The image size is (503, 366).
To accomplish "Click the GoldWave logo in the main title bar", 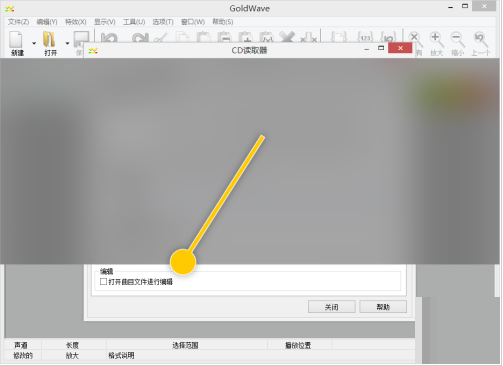I will [9, 8].
